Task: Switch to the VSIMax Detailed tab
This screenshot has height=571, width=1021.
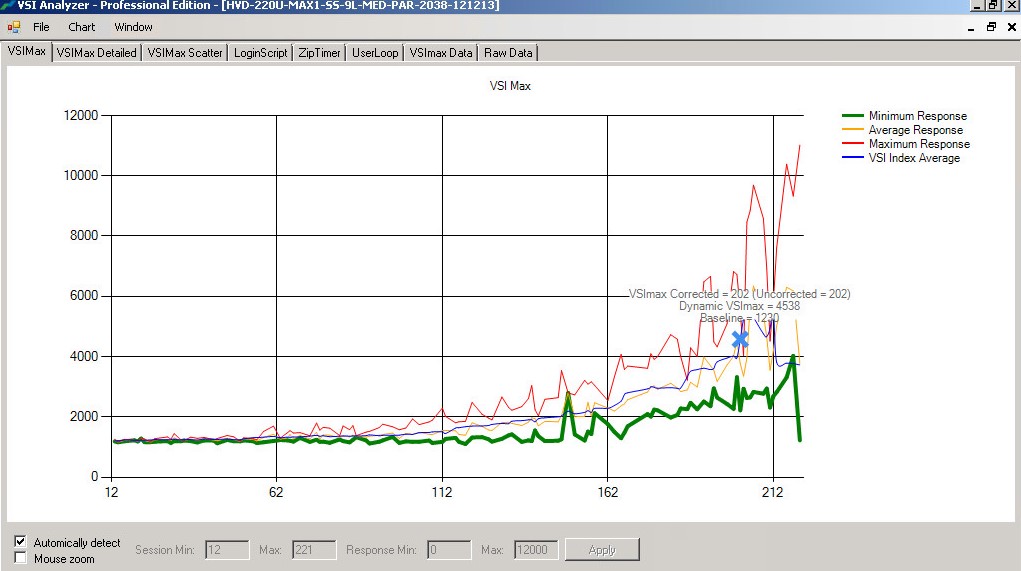Action: 96,53
